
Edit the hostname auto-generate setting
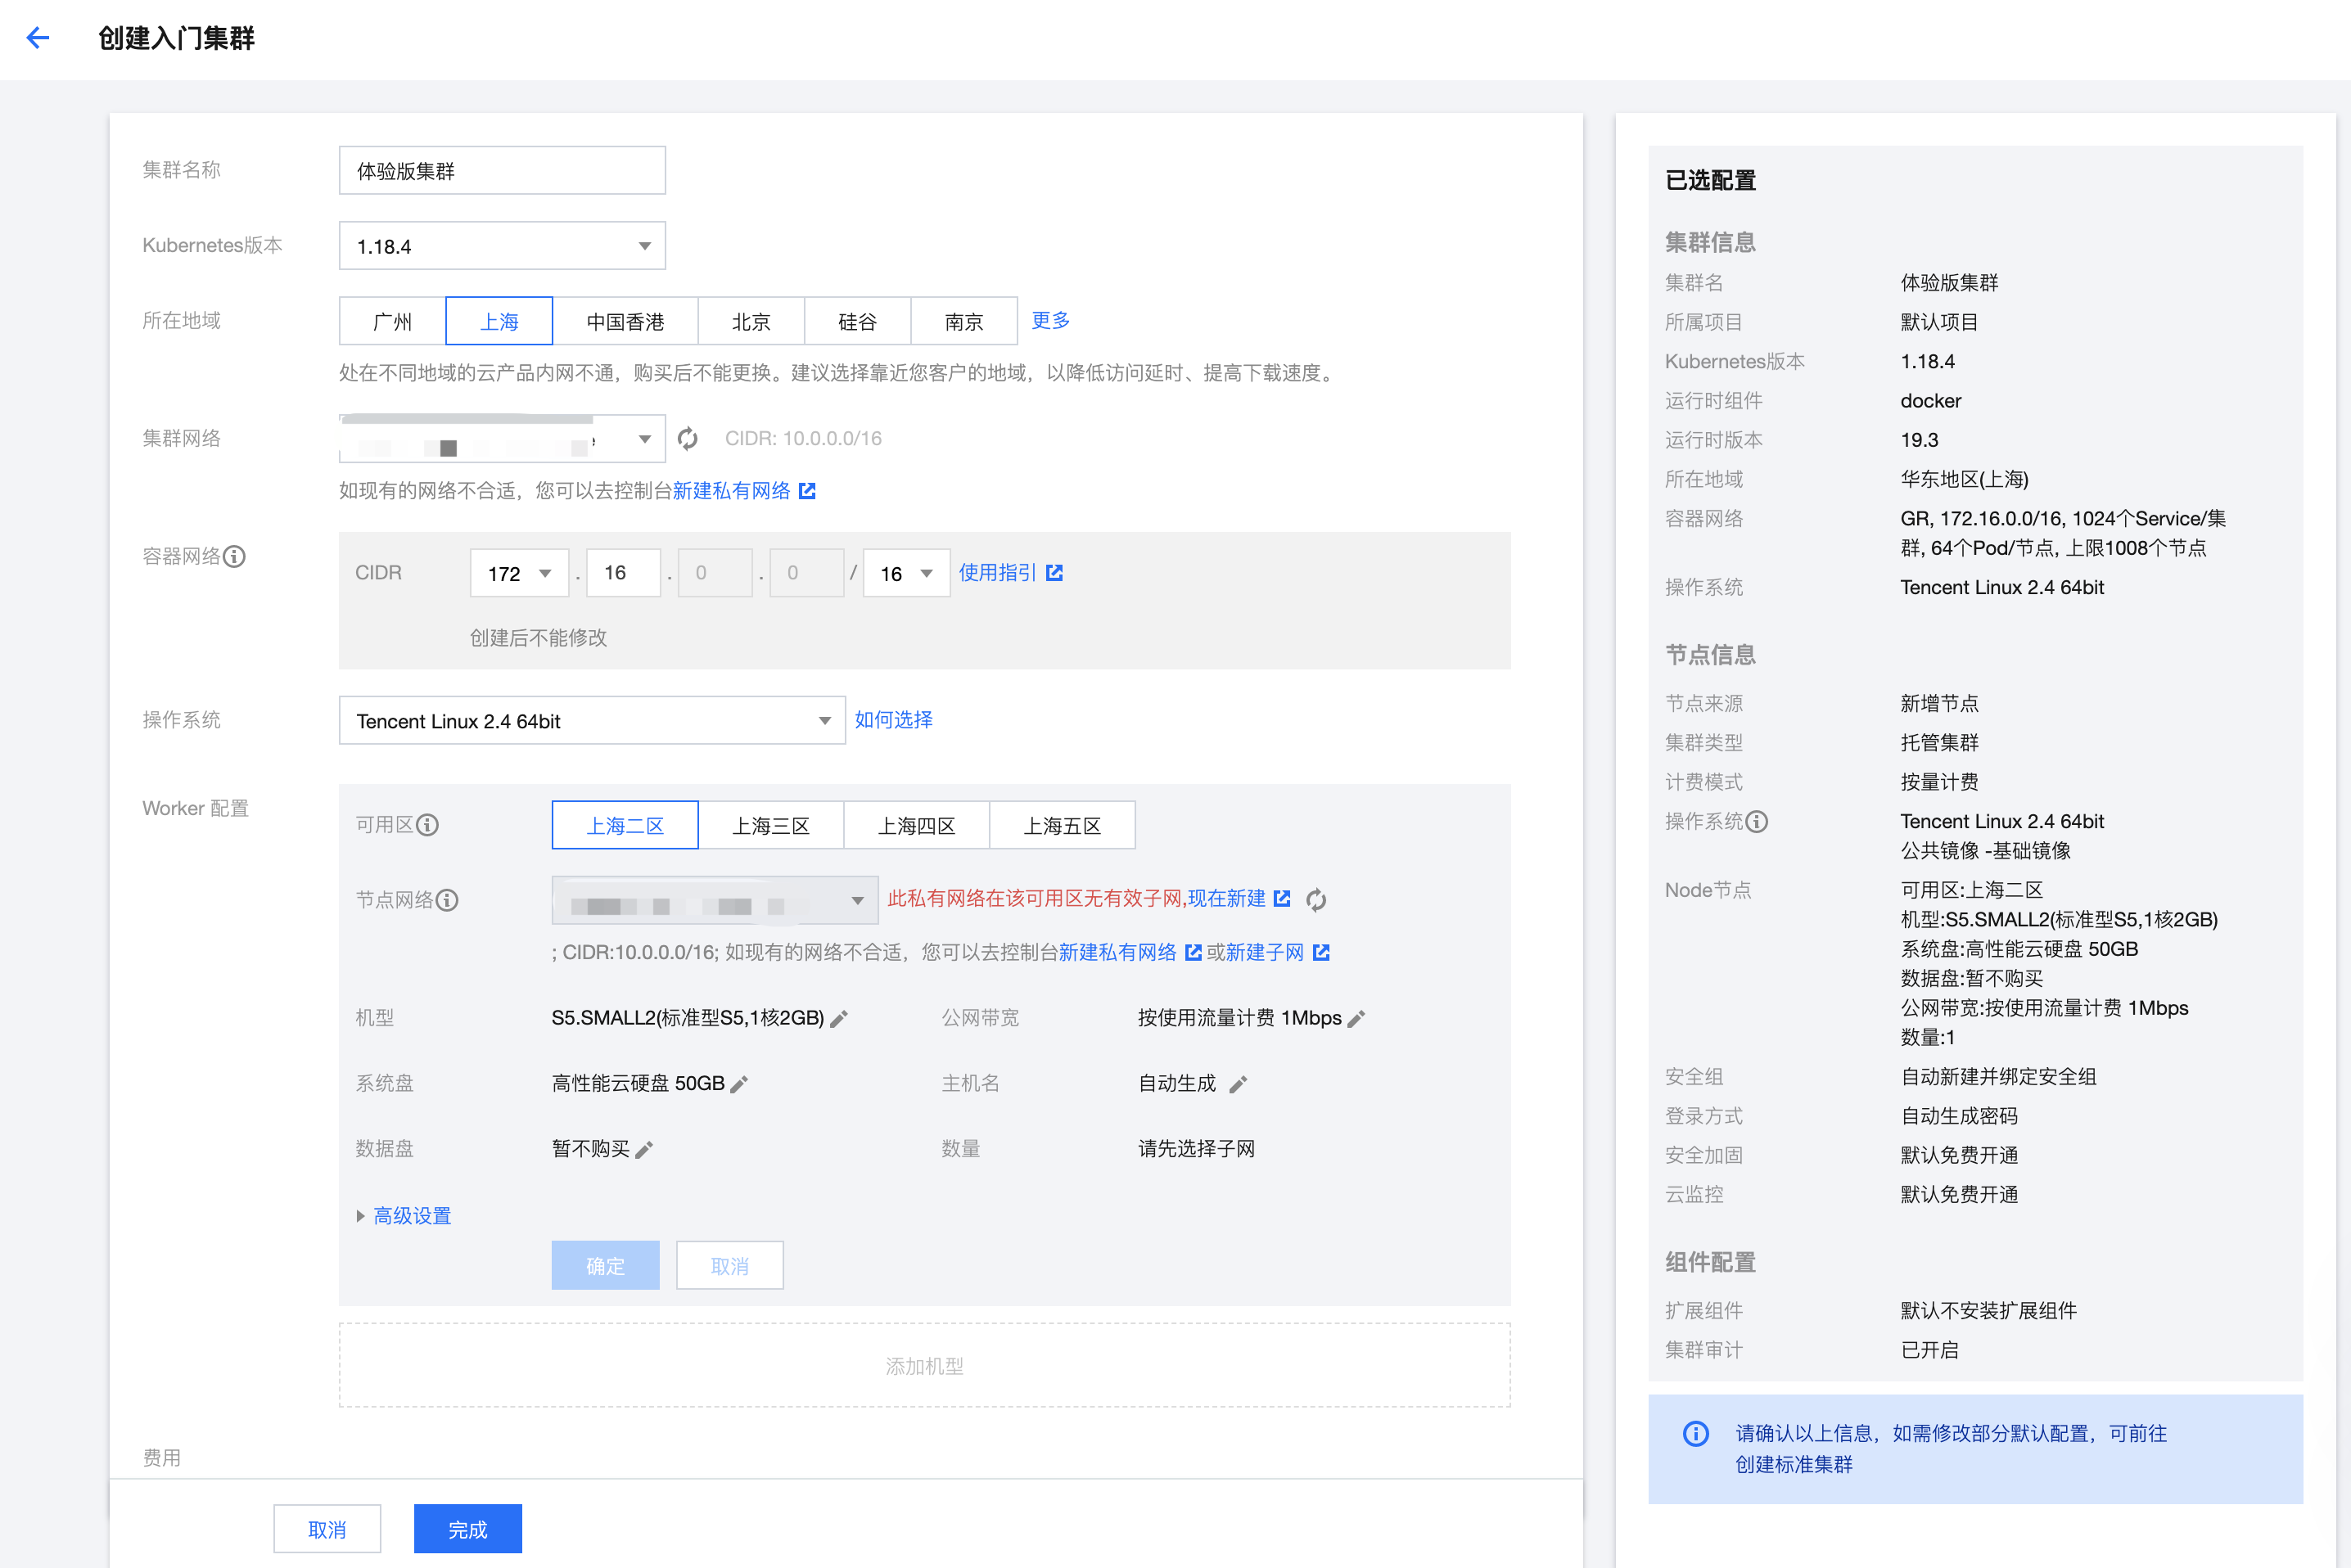click(1238, 1084)
